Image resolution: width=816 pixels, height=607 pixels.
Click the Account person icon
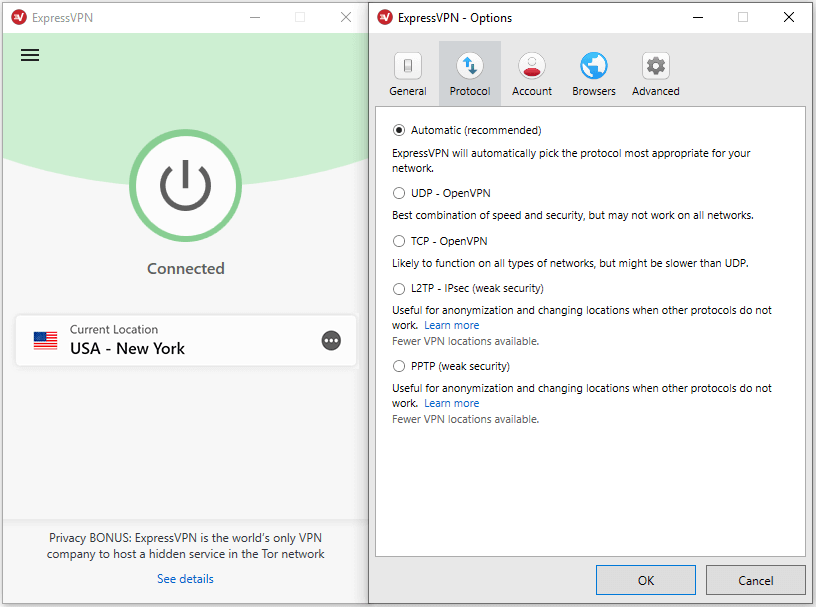coord(532,66)
